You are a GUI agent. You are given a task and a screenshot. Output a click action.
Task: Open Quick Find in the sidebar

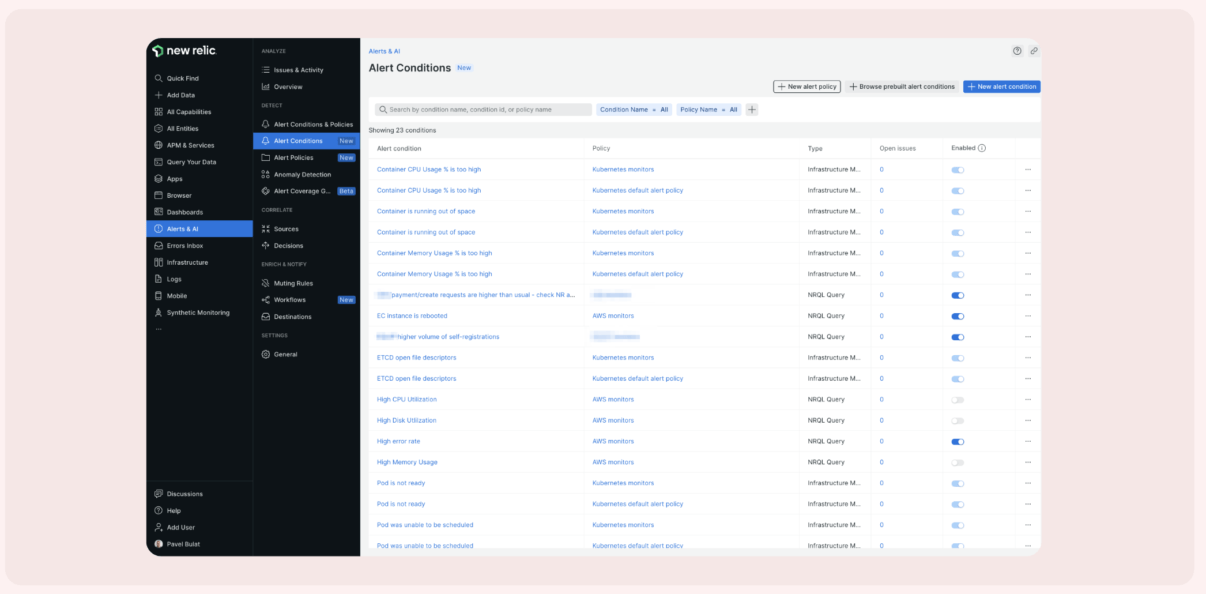coord(185,77)
